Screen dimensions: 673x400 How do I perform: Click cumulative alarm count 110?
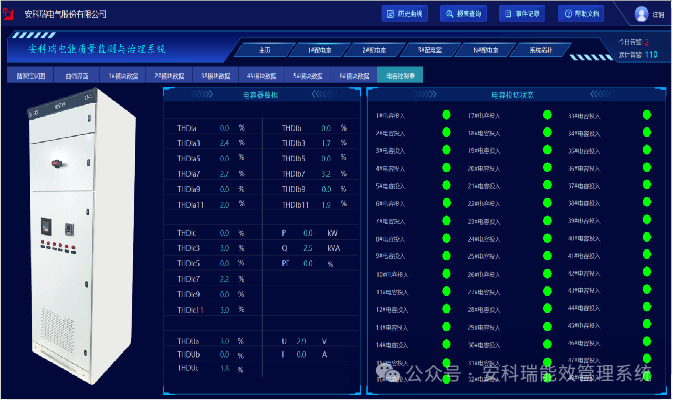coord(651,55)
